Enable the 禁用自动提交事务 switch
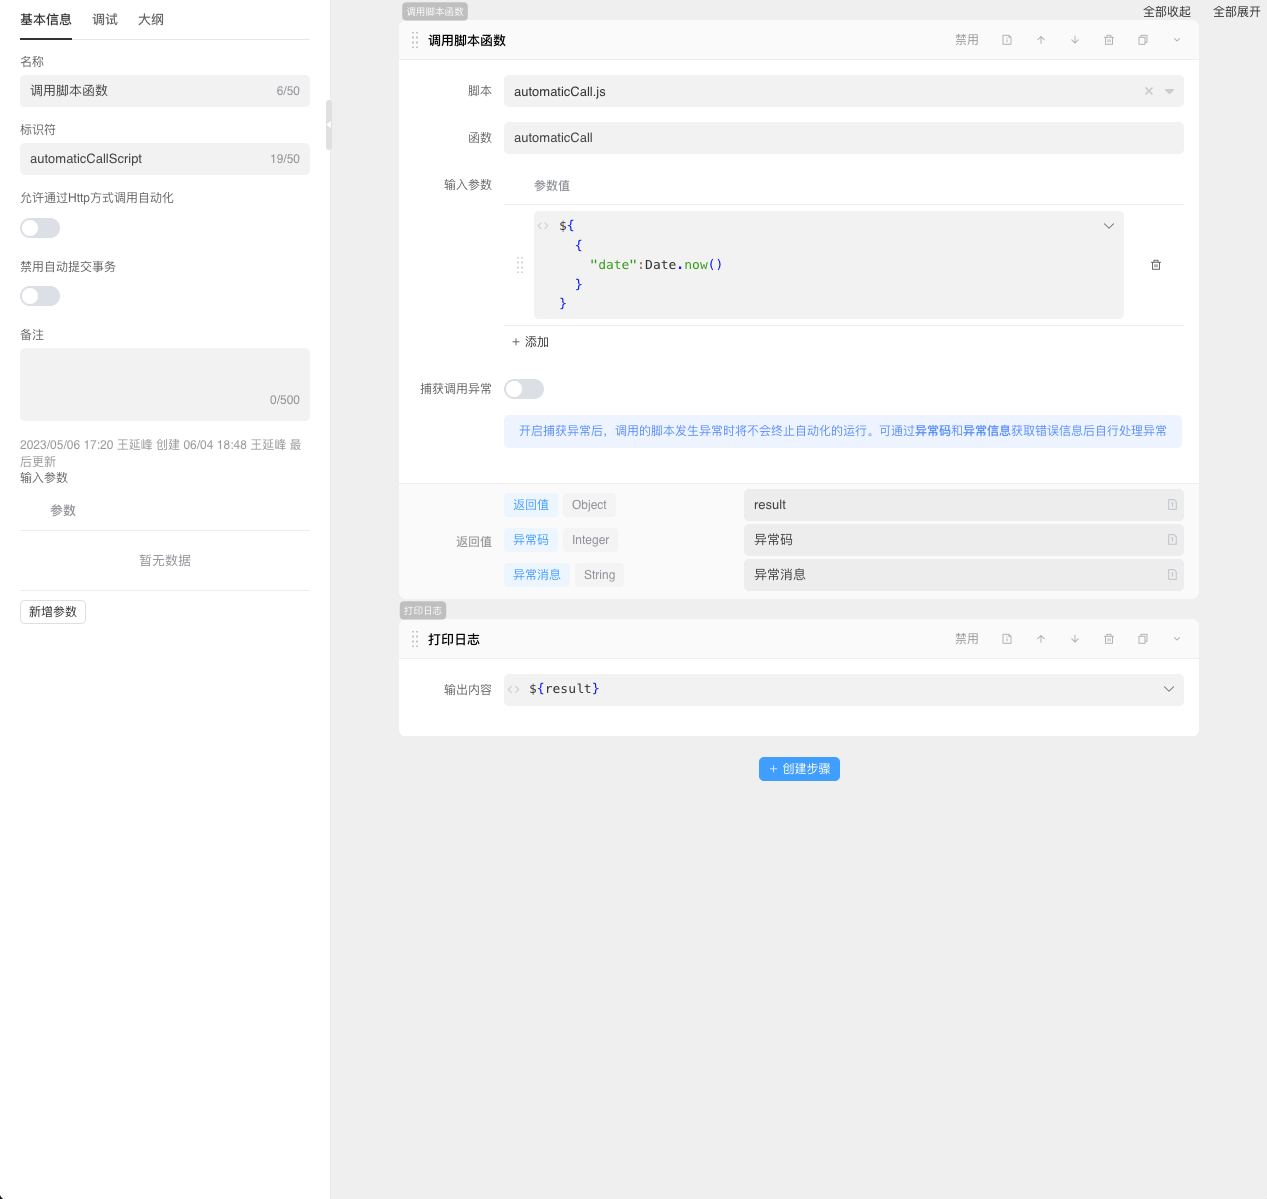 click(x=40, y=296)
